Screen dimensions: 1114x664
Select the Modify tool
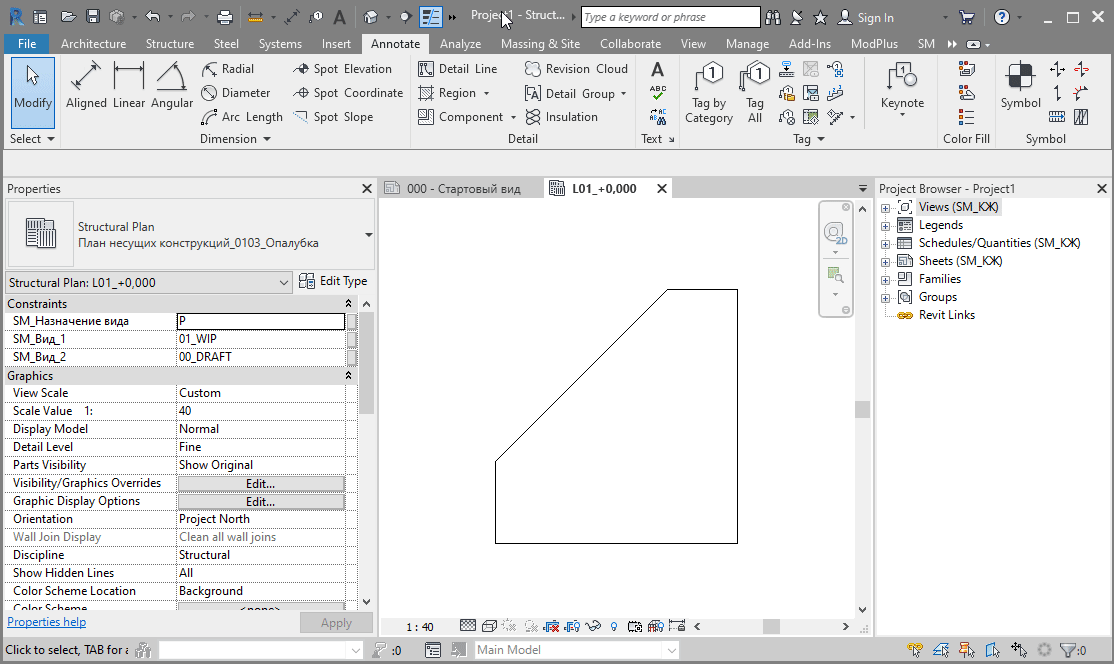coord(33,93)
